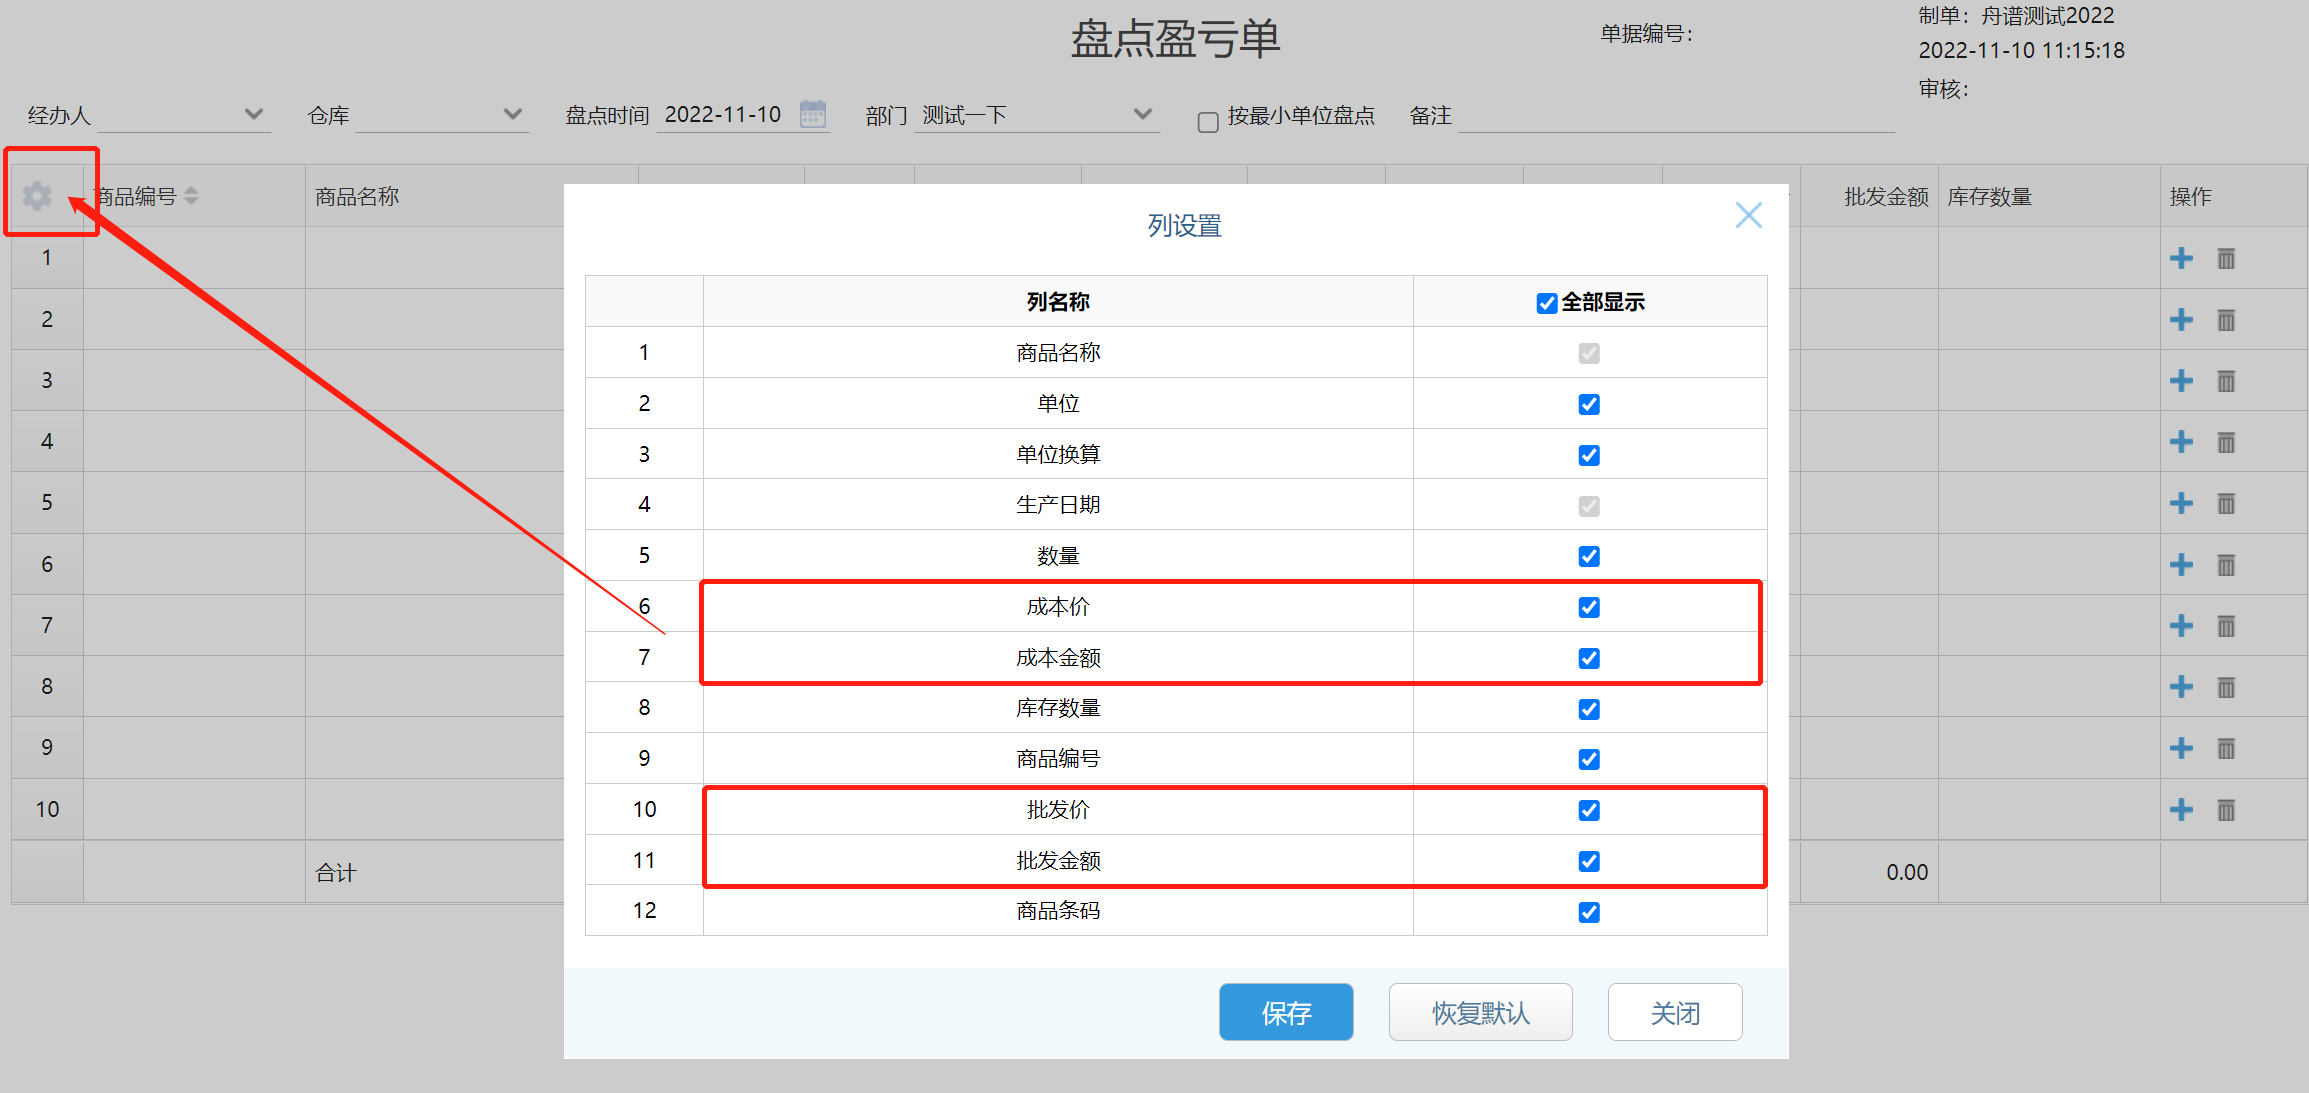Image resolution: width=2309 pixels, height=1093 pixels.
Task: Uncheck the 成本金额 column checkbox
Action: click(1589, 658)
